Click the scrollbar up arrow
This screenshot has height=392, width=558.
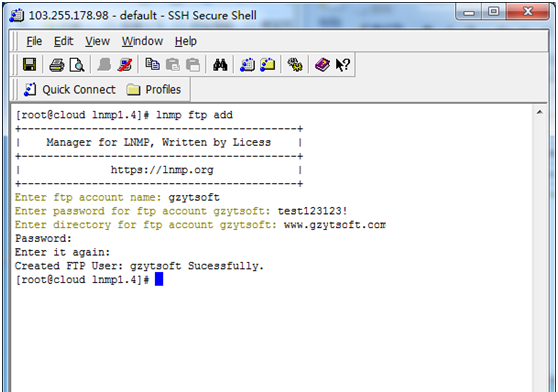539,112
